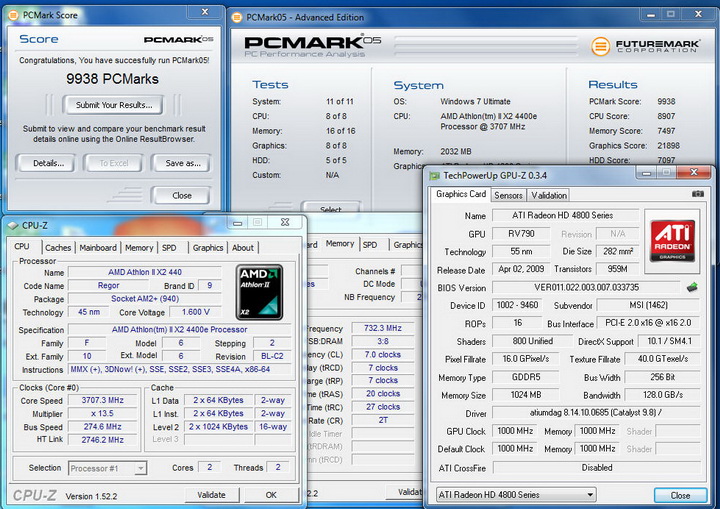Click the Save as button in PCMark Score
The width and height of the screenshot is (720, 509).
click(182, 163)
